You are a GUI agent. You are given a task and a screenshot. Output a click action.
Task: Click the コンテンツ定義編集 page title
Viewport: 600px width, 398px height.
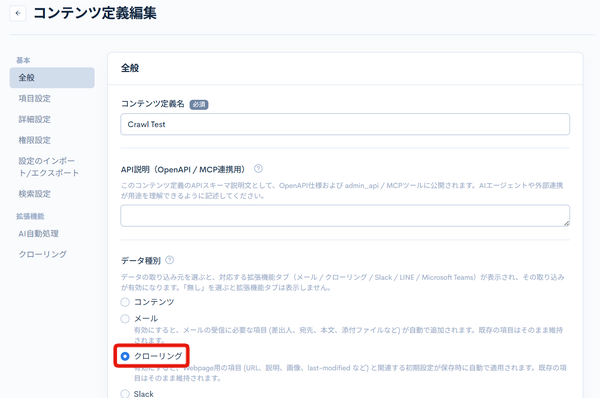coord(95,13)
